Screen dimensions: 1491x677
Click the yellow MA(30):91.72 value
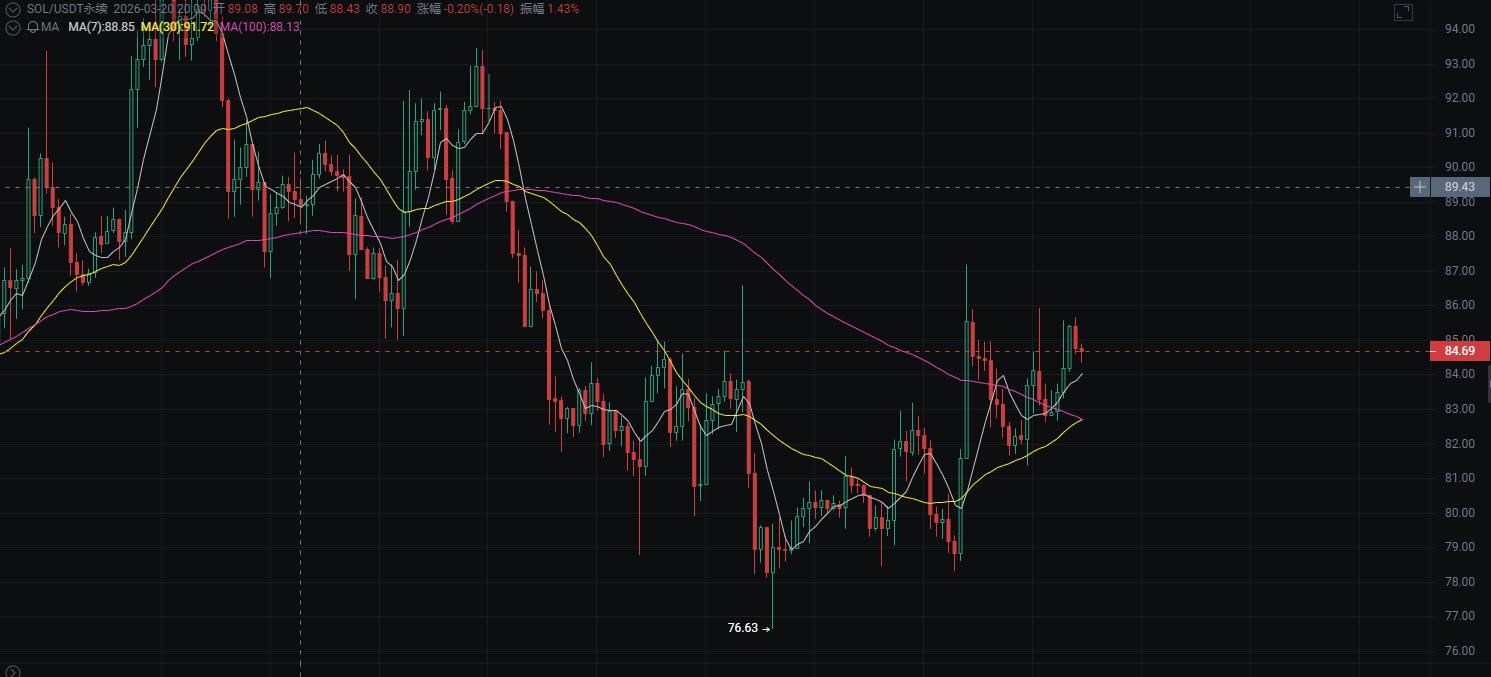coord(177,27)
